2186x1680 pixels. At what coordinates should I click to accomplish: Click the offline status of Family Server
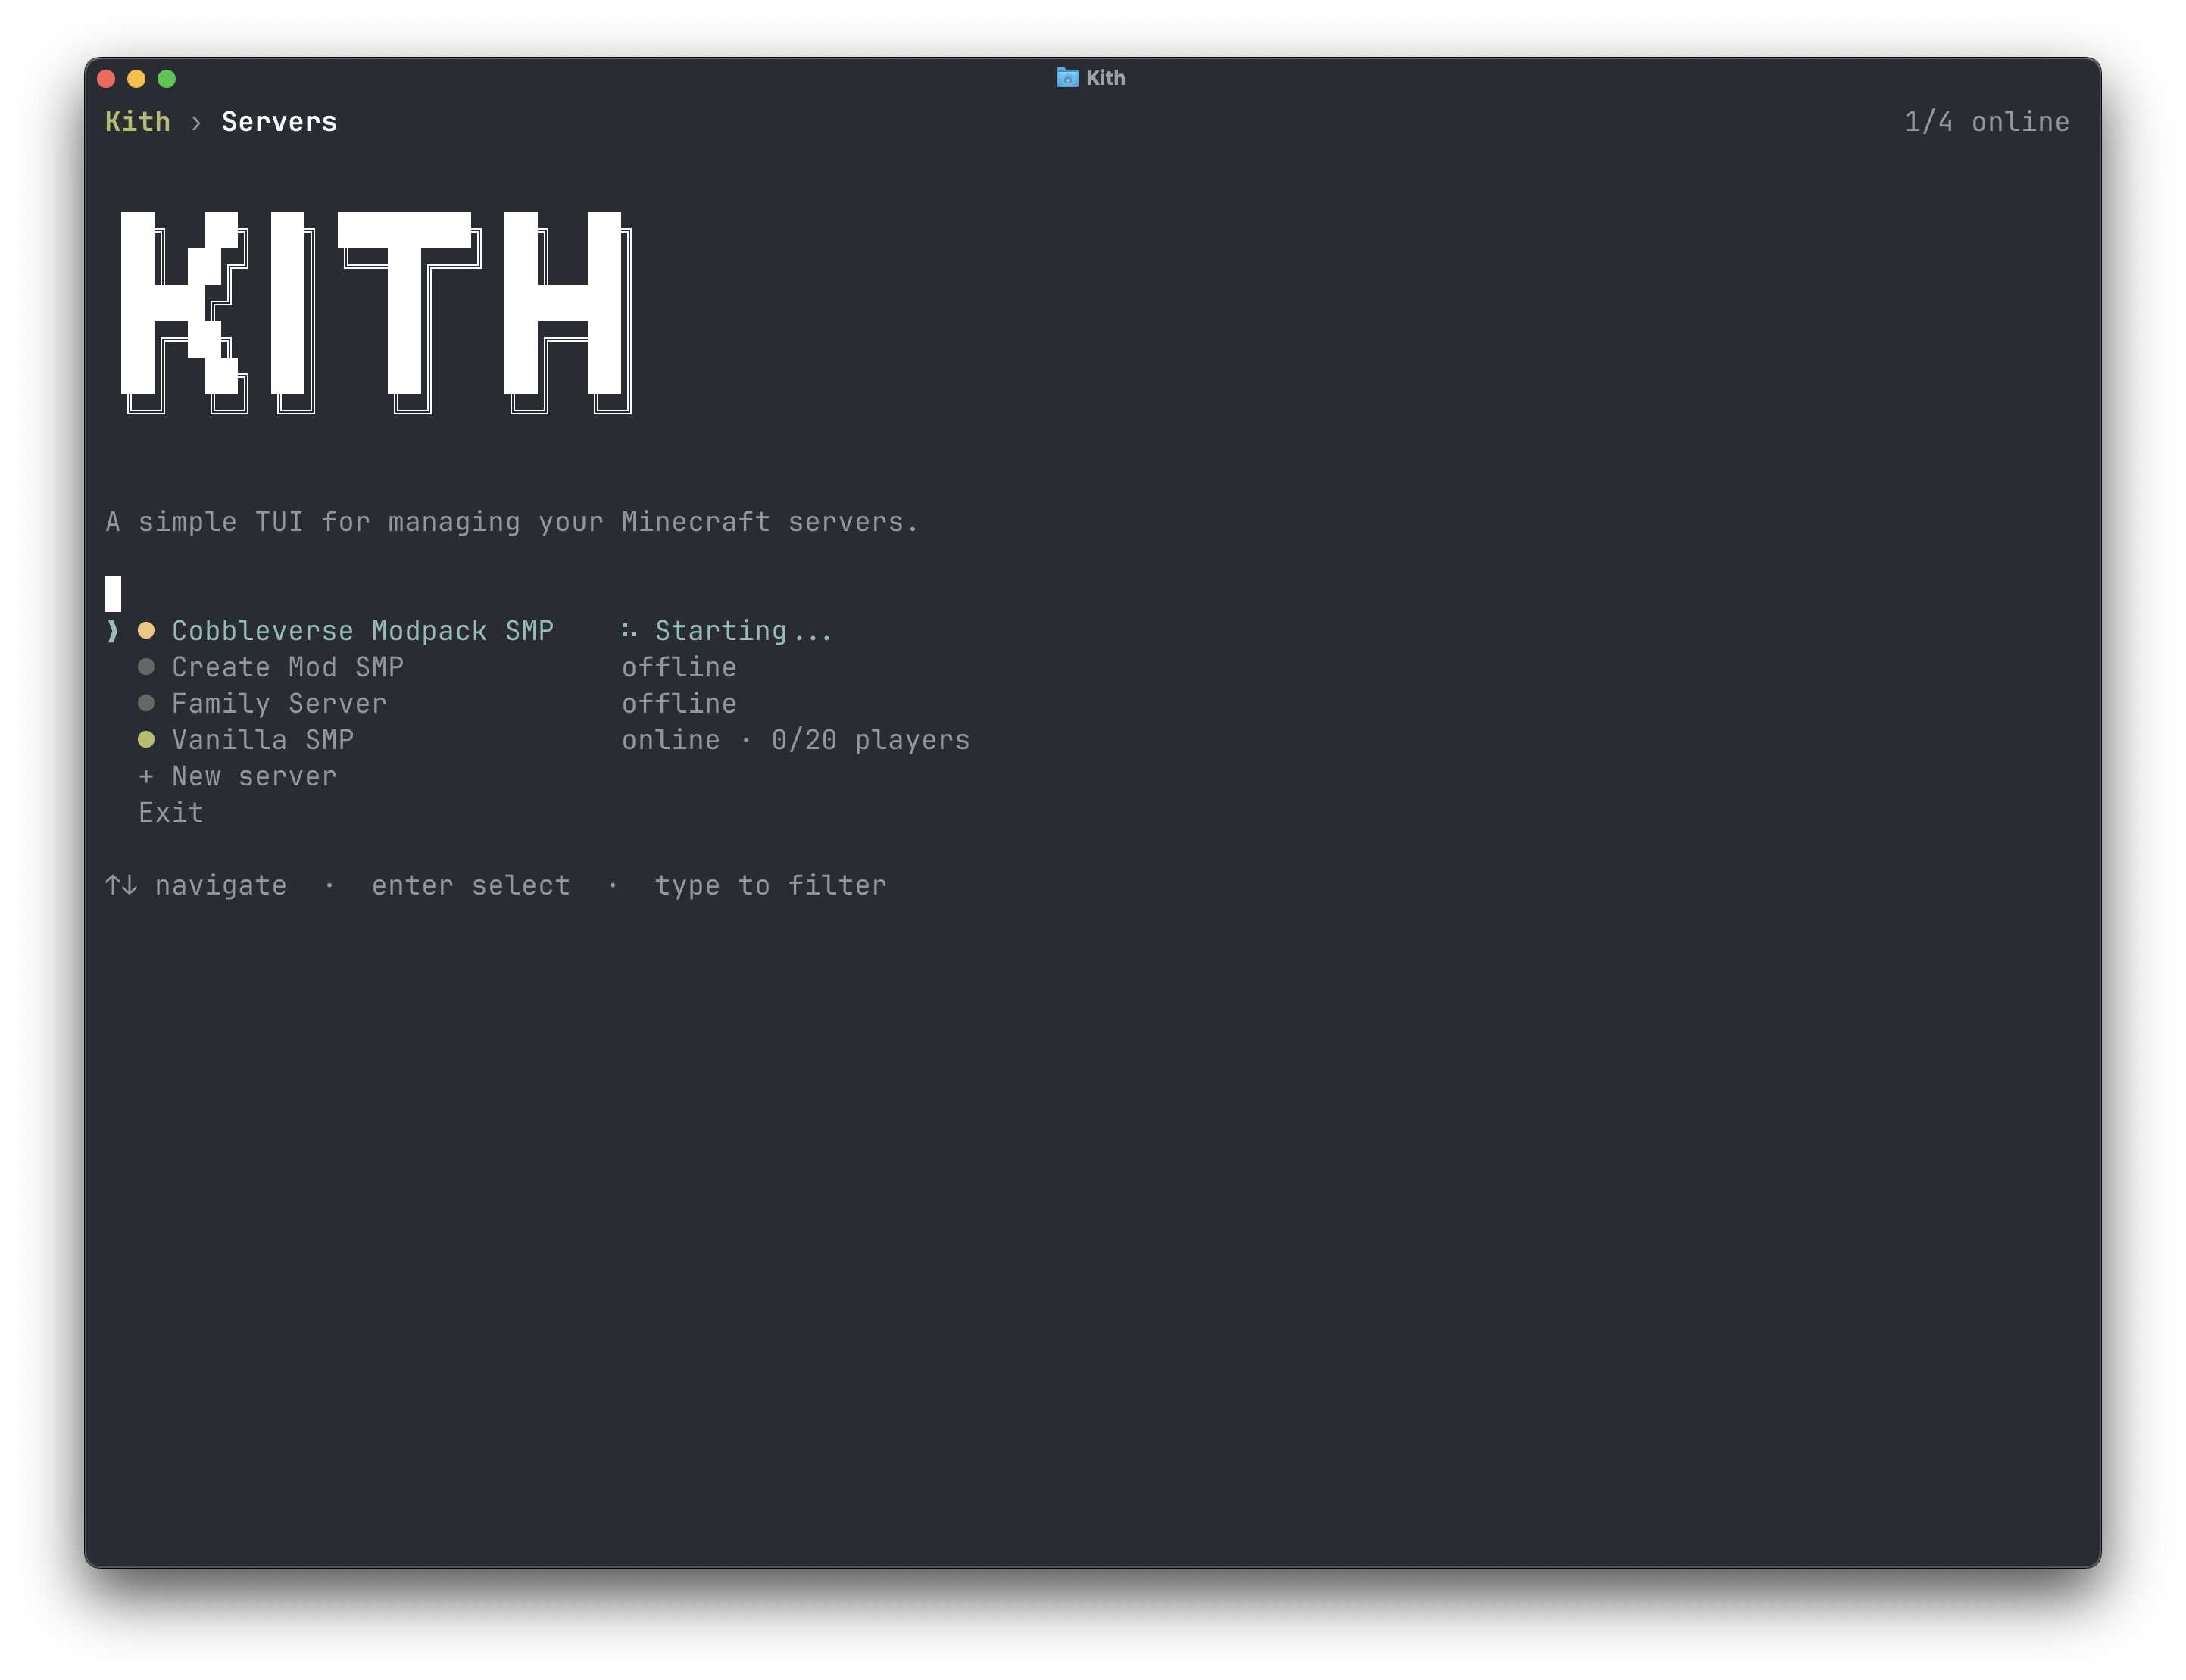pos(679,703)
